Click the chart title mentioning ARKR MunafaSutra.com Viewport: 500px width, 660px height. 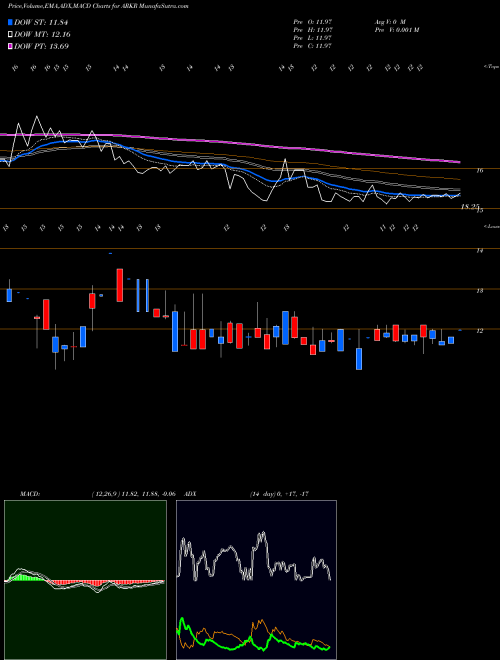pos(98,6)
